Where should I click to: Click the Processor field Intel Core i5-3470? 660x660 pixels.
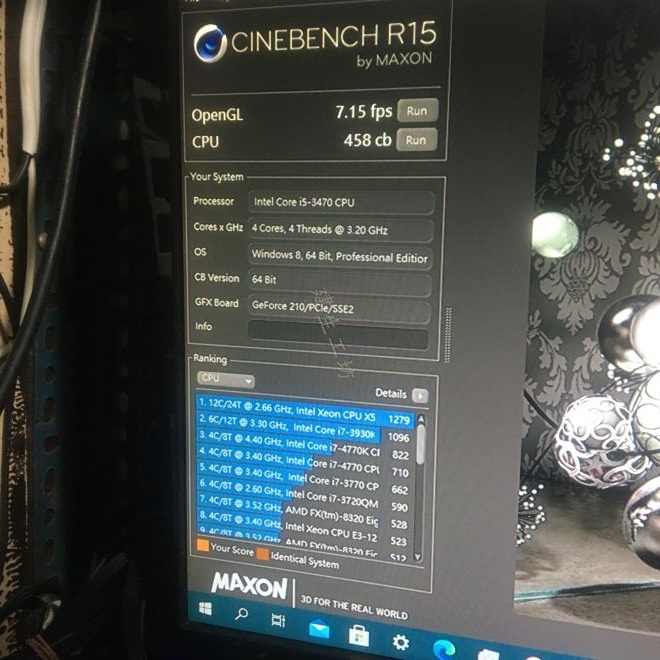click(341, 202)
